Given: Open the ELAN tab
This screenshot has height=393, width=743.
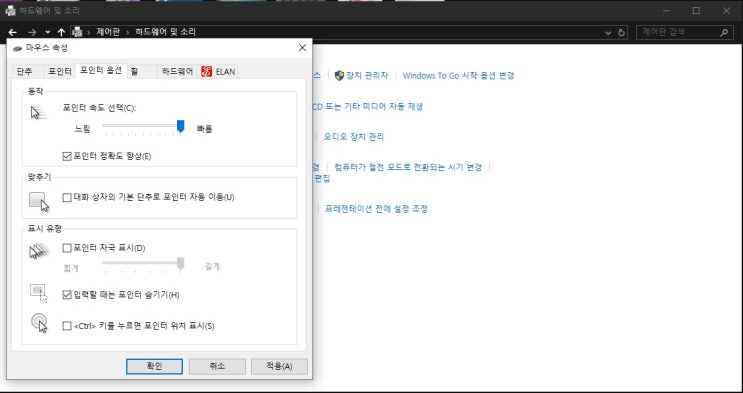Looking at the screenshot, I should click(218, 72).
